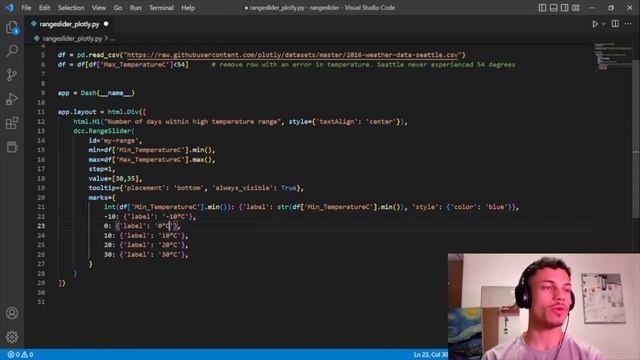Screen dimensions: 640x360
Task: Toggle the bottom panel layout icon
Action: tap(553, 8)
